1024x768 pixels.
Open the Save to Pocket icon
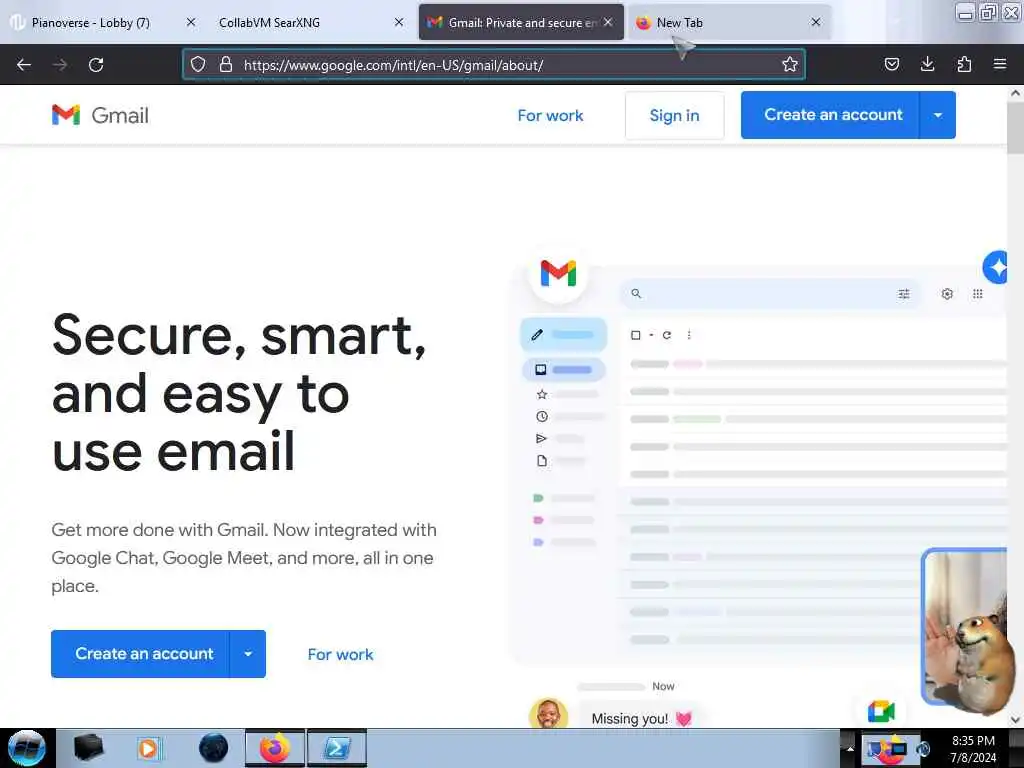tap(891, 64)
